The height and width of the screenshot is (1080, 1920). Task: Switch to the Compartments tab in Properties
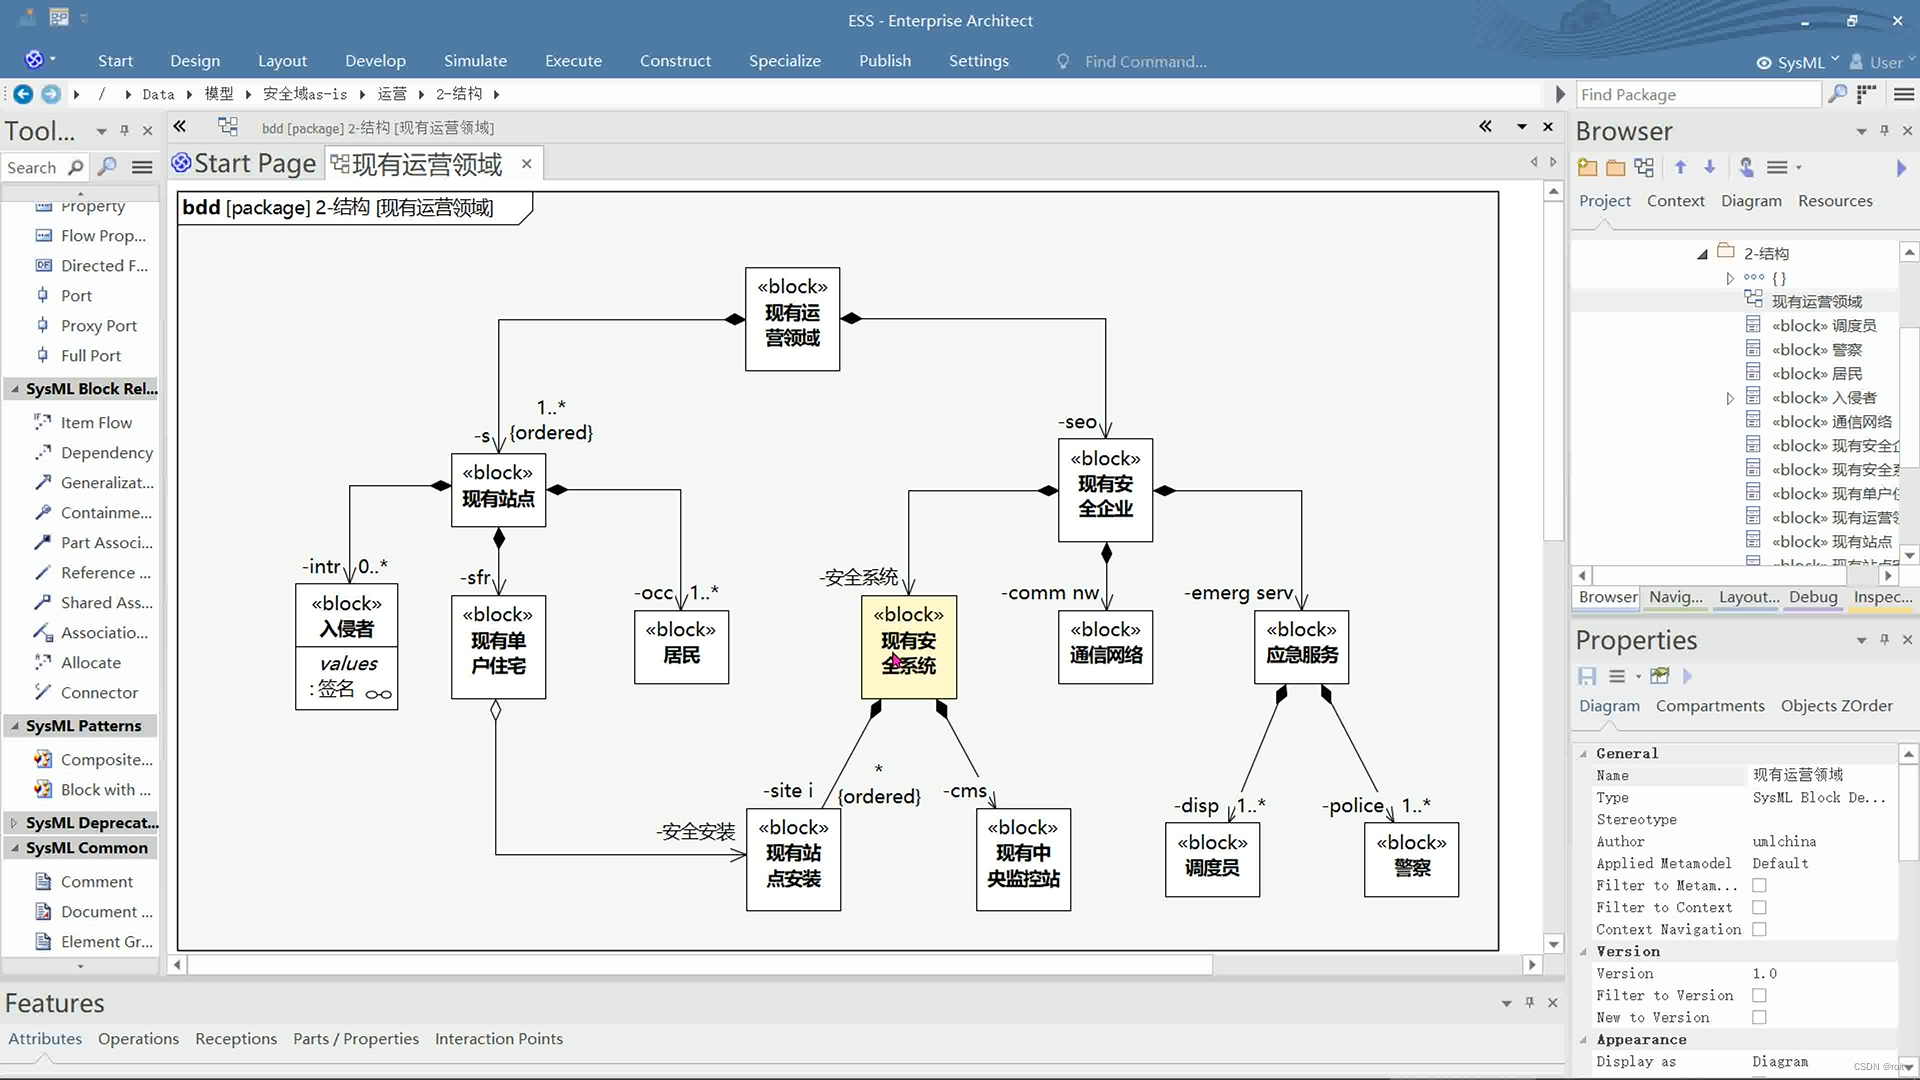pyautogui.click(x=1710, y=705)
